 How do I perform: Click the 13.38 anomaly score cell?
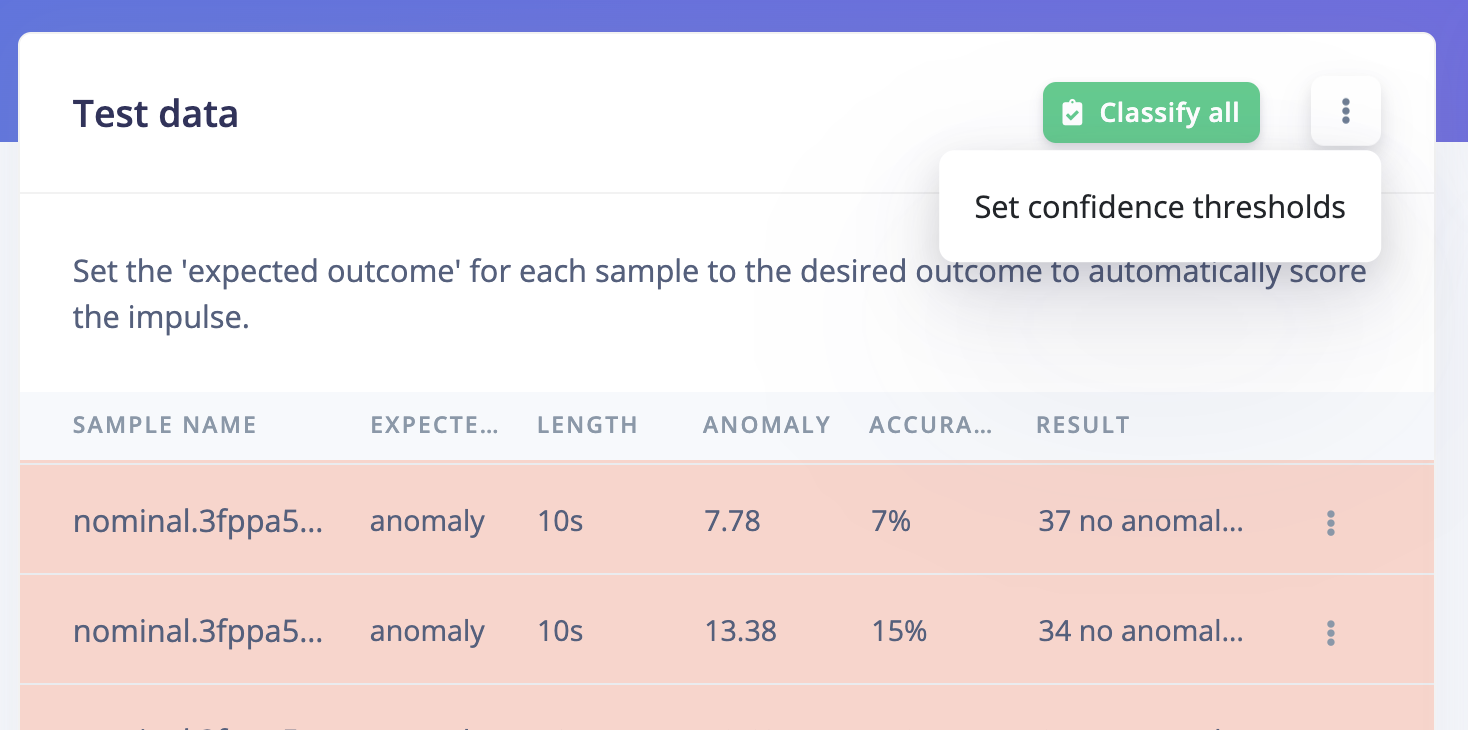coord(739,631)
